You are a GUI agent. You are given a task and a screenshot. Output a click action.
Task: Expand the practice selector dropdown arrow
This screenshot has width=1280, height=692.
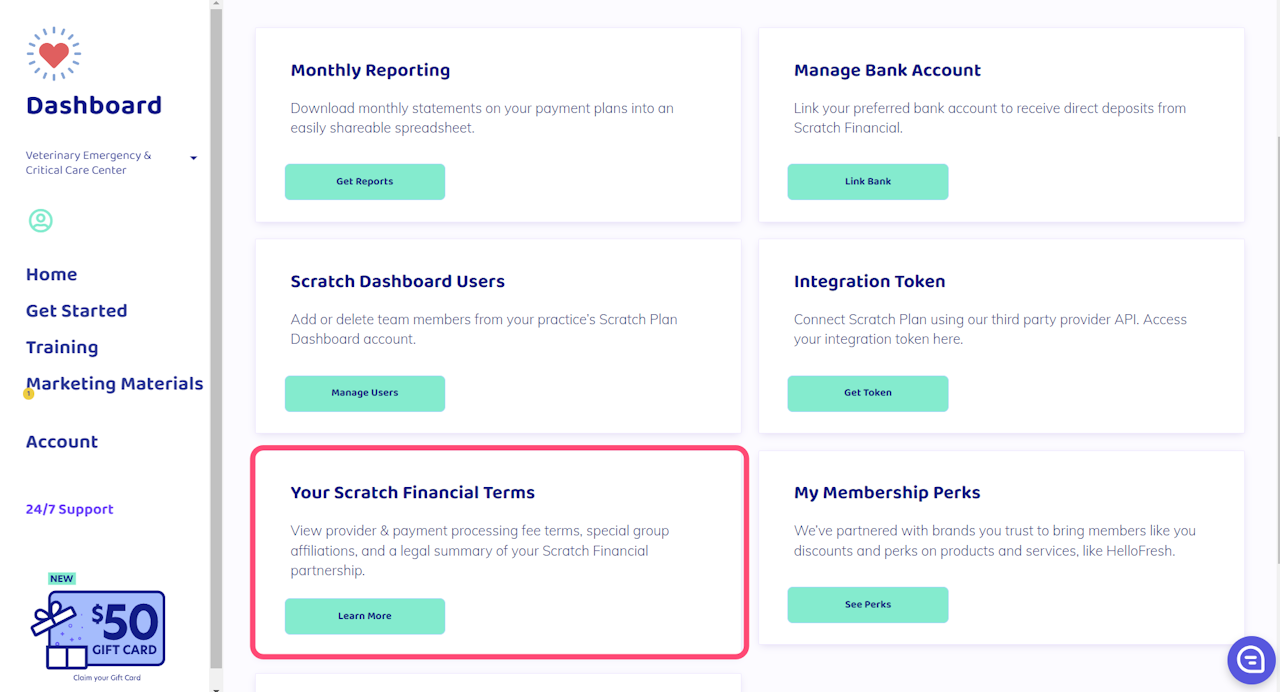click(x=193, y=158)
